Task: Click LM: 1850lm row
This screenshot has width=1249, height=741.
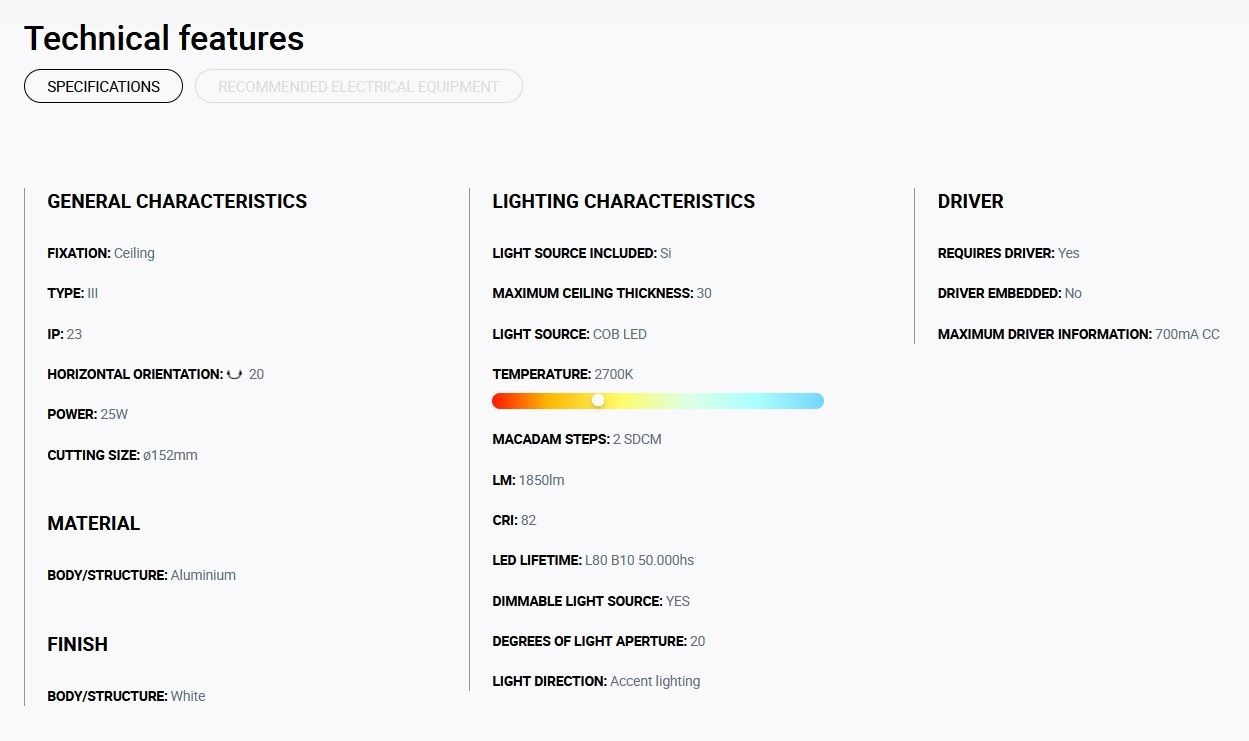Action: click(528, 480)
